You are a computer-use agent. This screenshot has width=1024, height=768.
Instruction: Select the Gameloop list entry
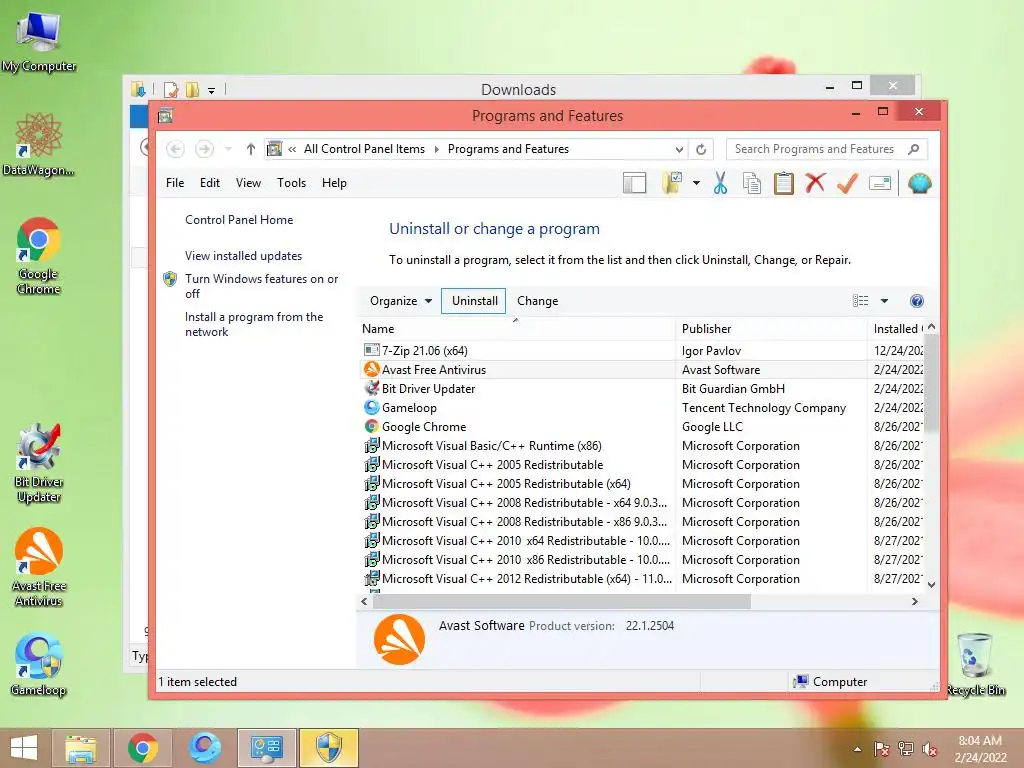[642, 408]
